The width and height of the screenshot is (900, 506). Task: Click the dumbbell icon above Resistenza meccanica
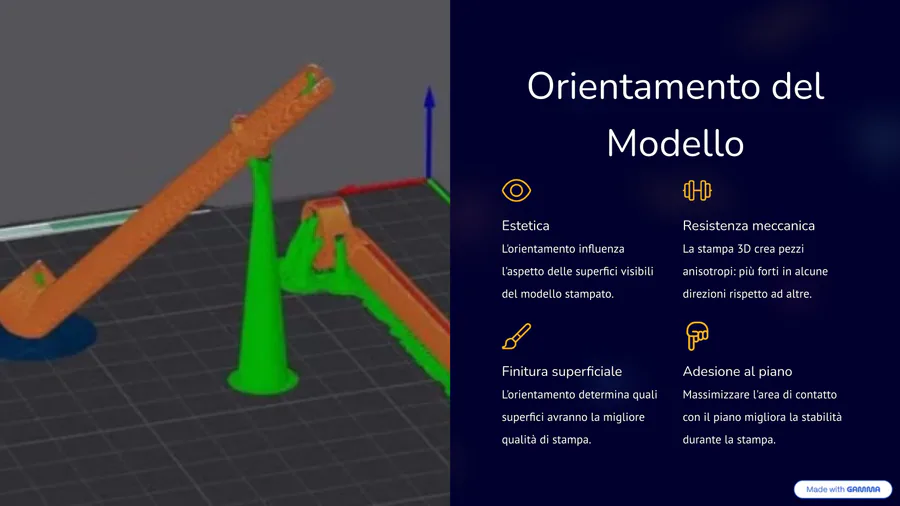click(697, 190)
